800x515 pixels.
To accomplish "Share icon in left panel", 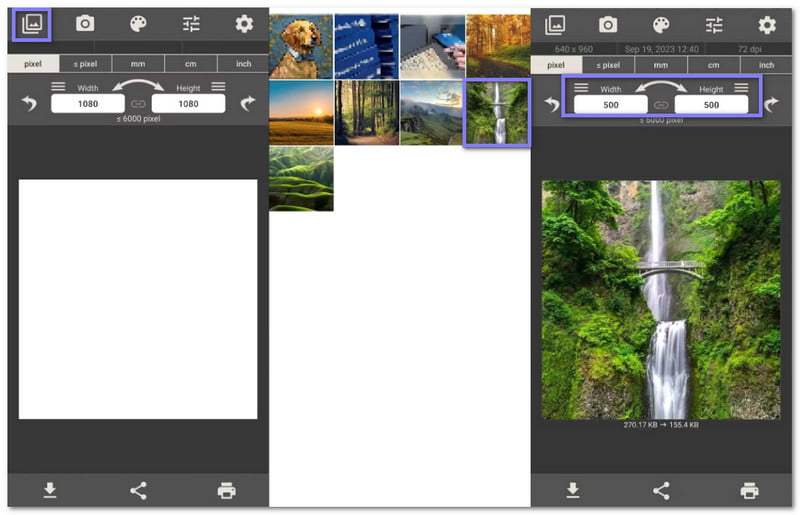I will (x=138, y=491).
